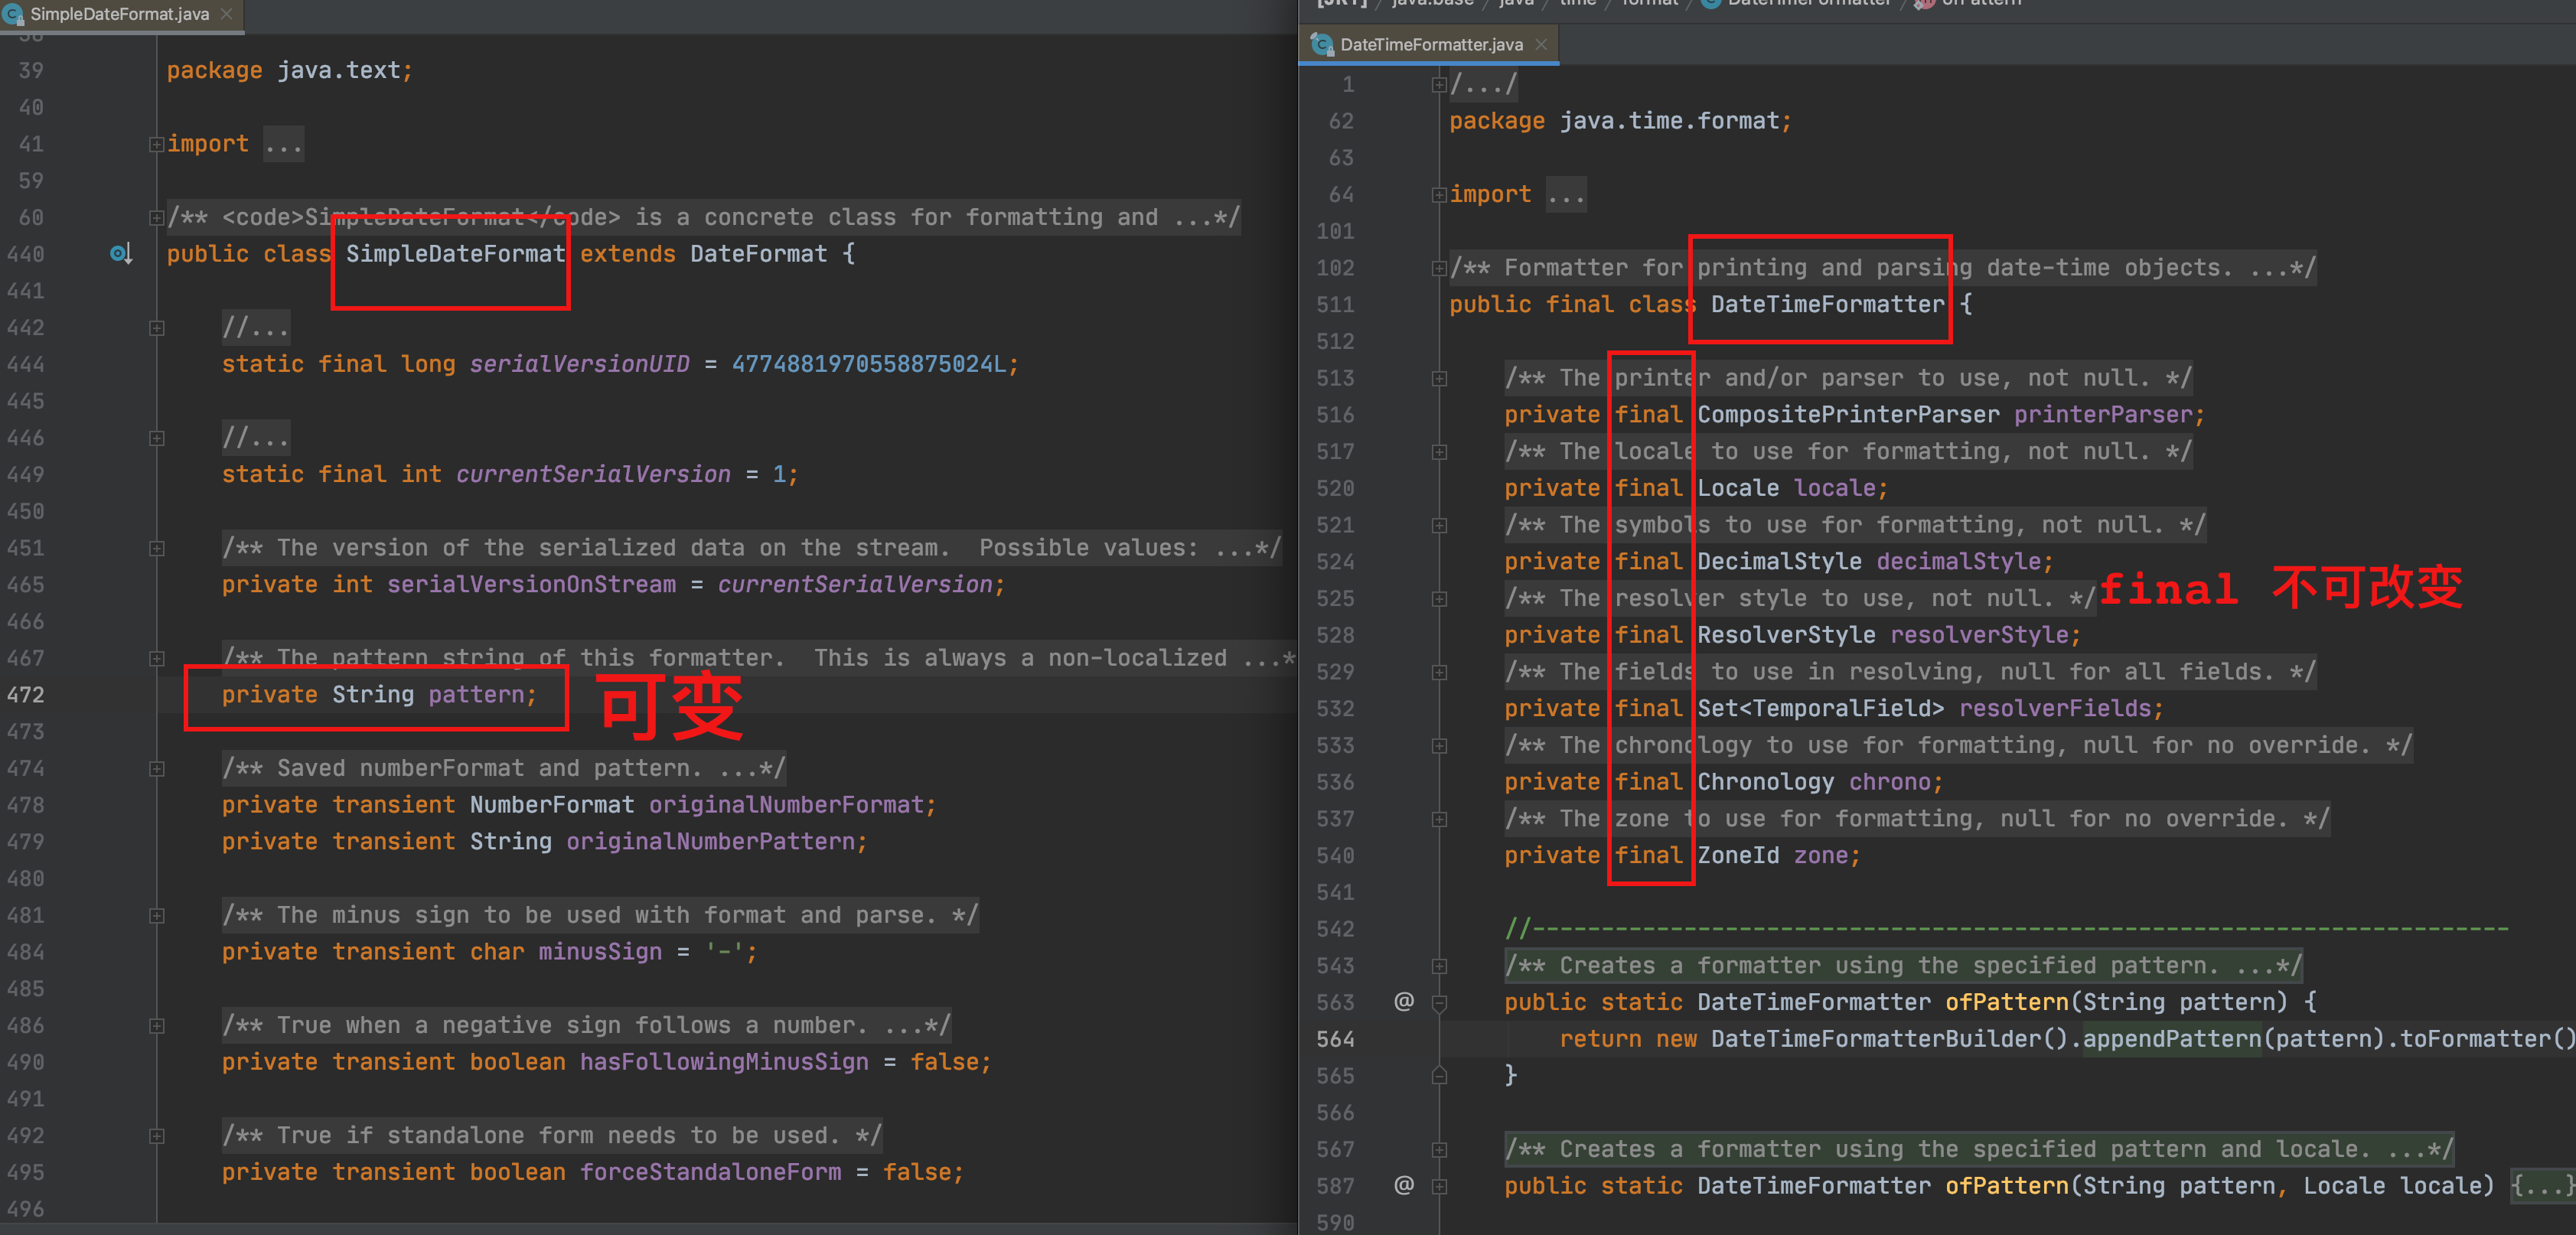
Task: Click the CompositePrinterParser type on line 516
Action: [1848, 415]
